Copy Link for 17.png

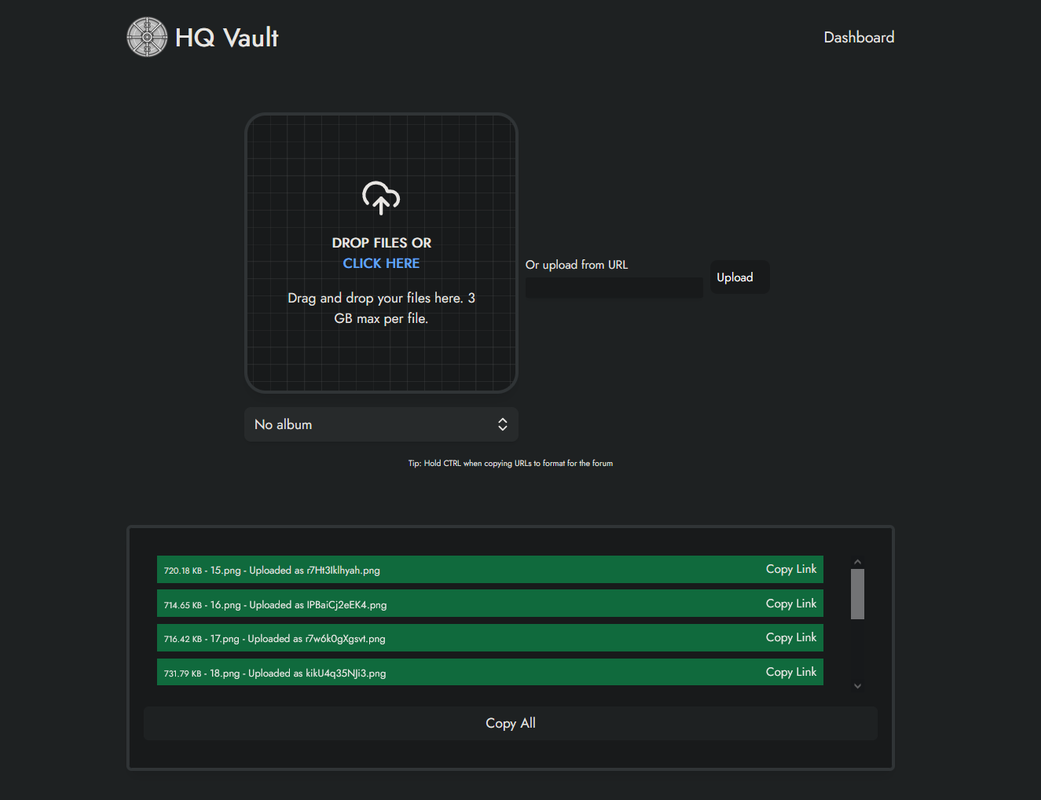[x=791, y=637]
